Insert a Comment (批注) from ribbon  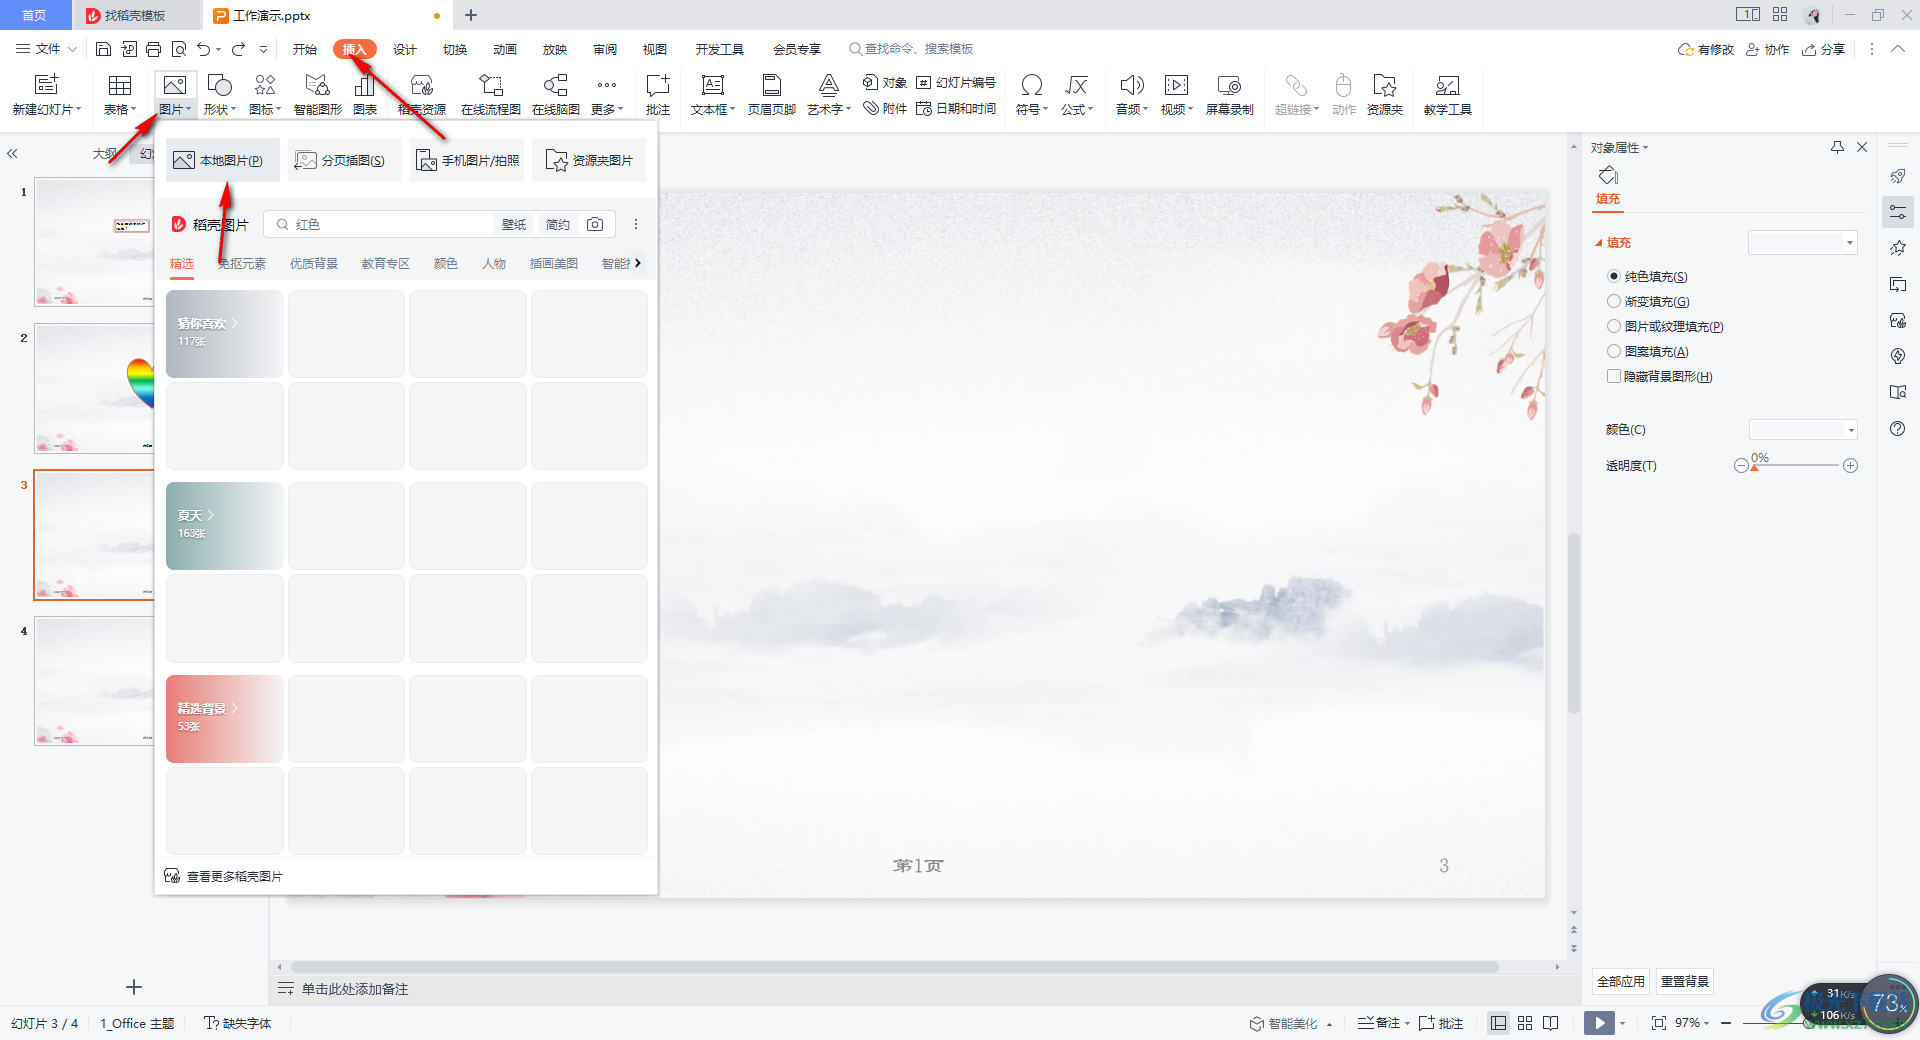coord(658,95)
